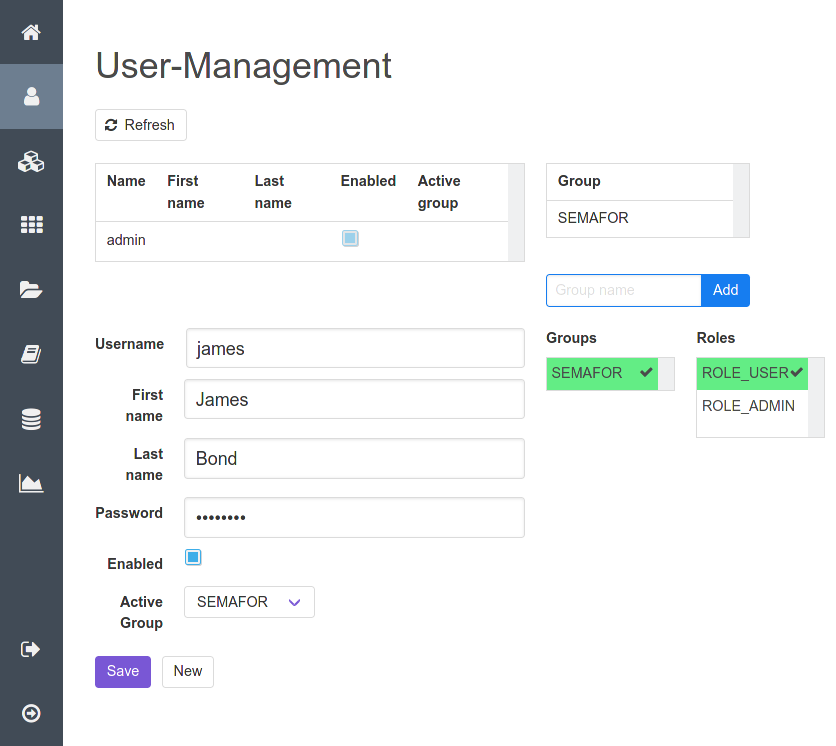836x746 pixels.
Task: Open the book sidebar icon
Action: click(x=31, y=354)
